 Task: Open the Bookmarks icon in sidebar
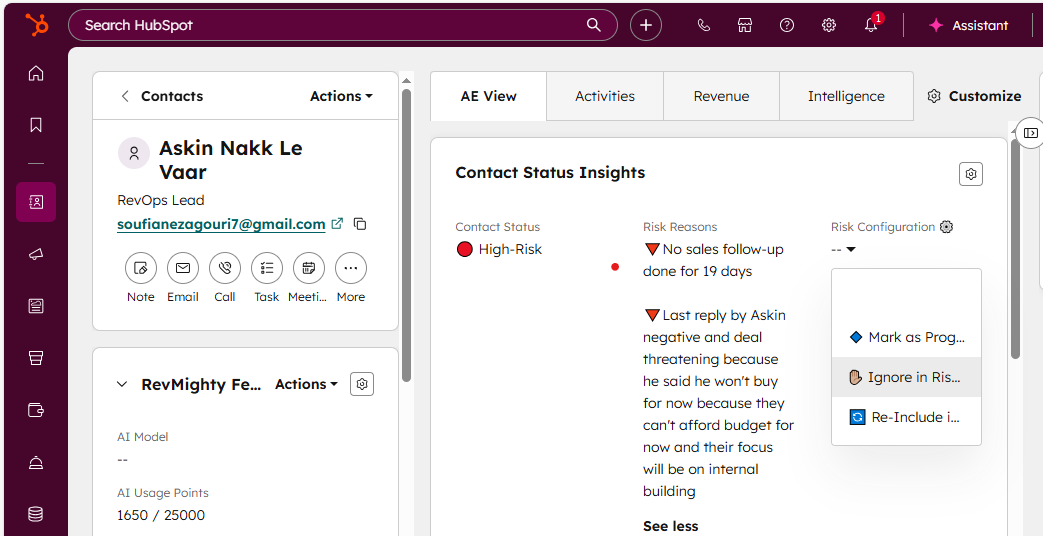(36, 125)
